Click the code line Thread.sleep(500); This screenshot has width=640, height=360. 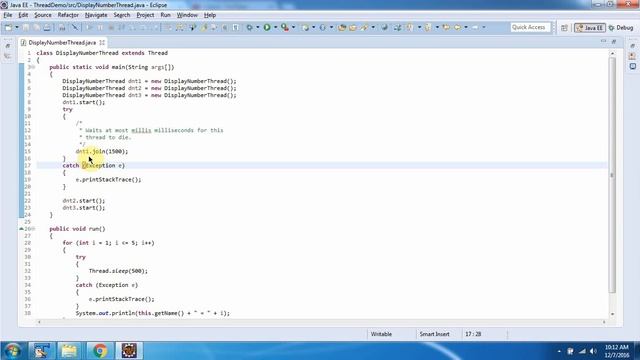point(118,271)
